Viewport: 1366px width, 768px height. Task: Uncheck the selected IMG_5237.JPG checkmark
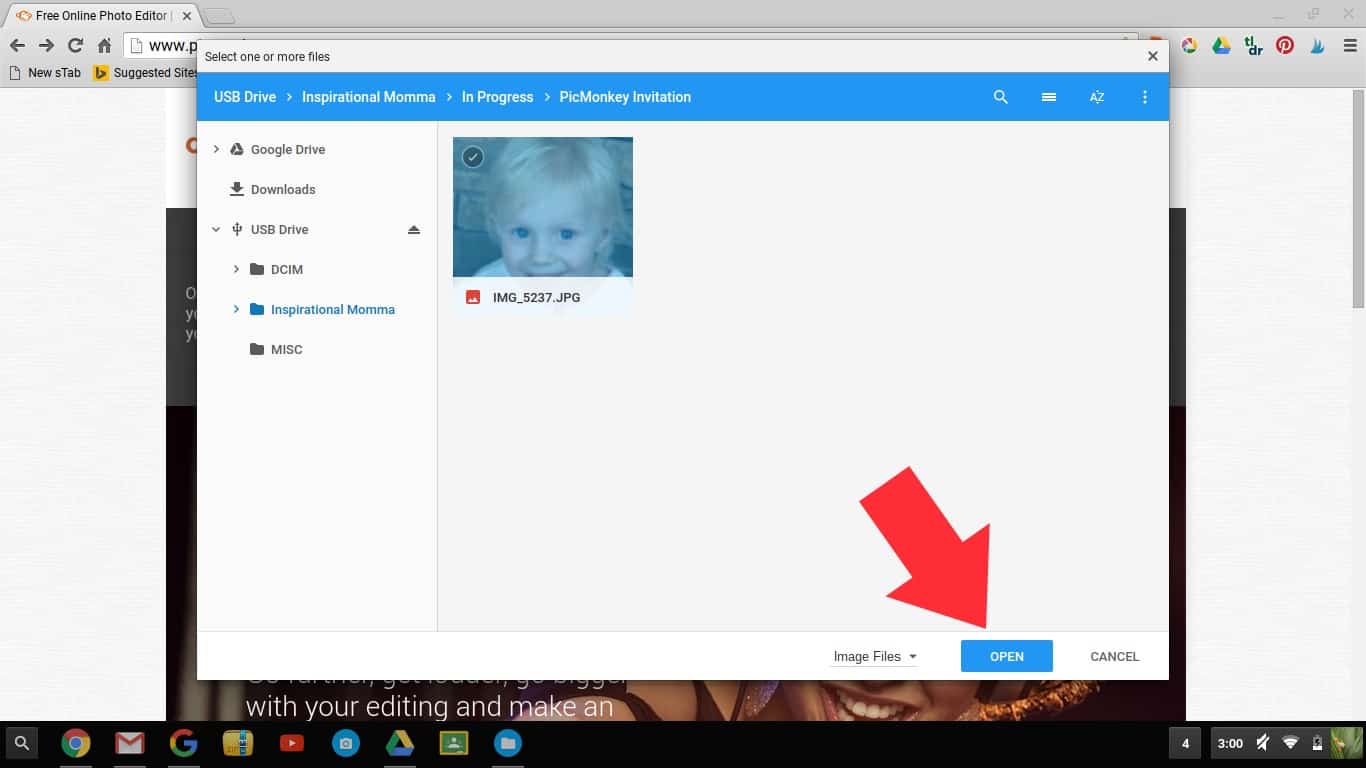[x=473, y=157]
